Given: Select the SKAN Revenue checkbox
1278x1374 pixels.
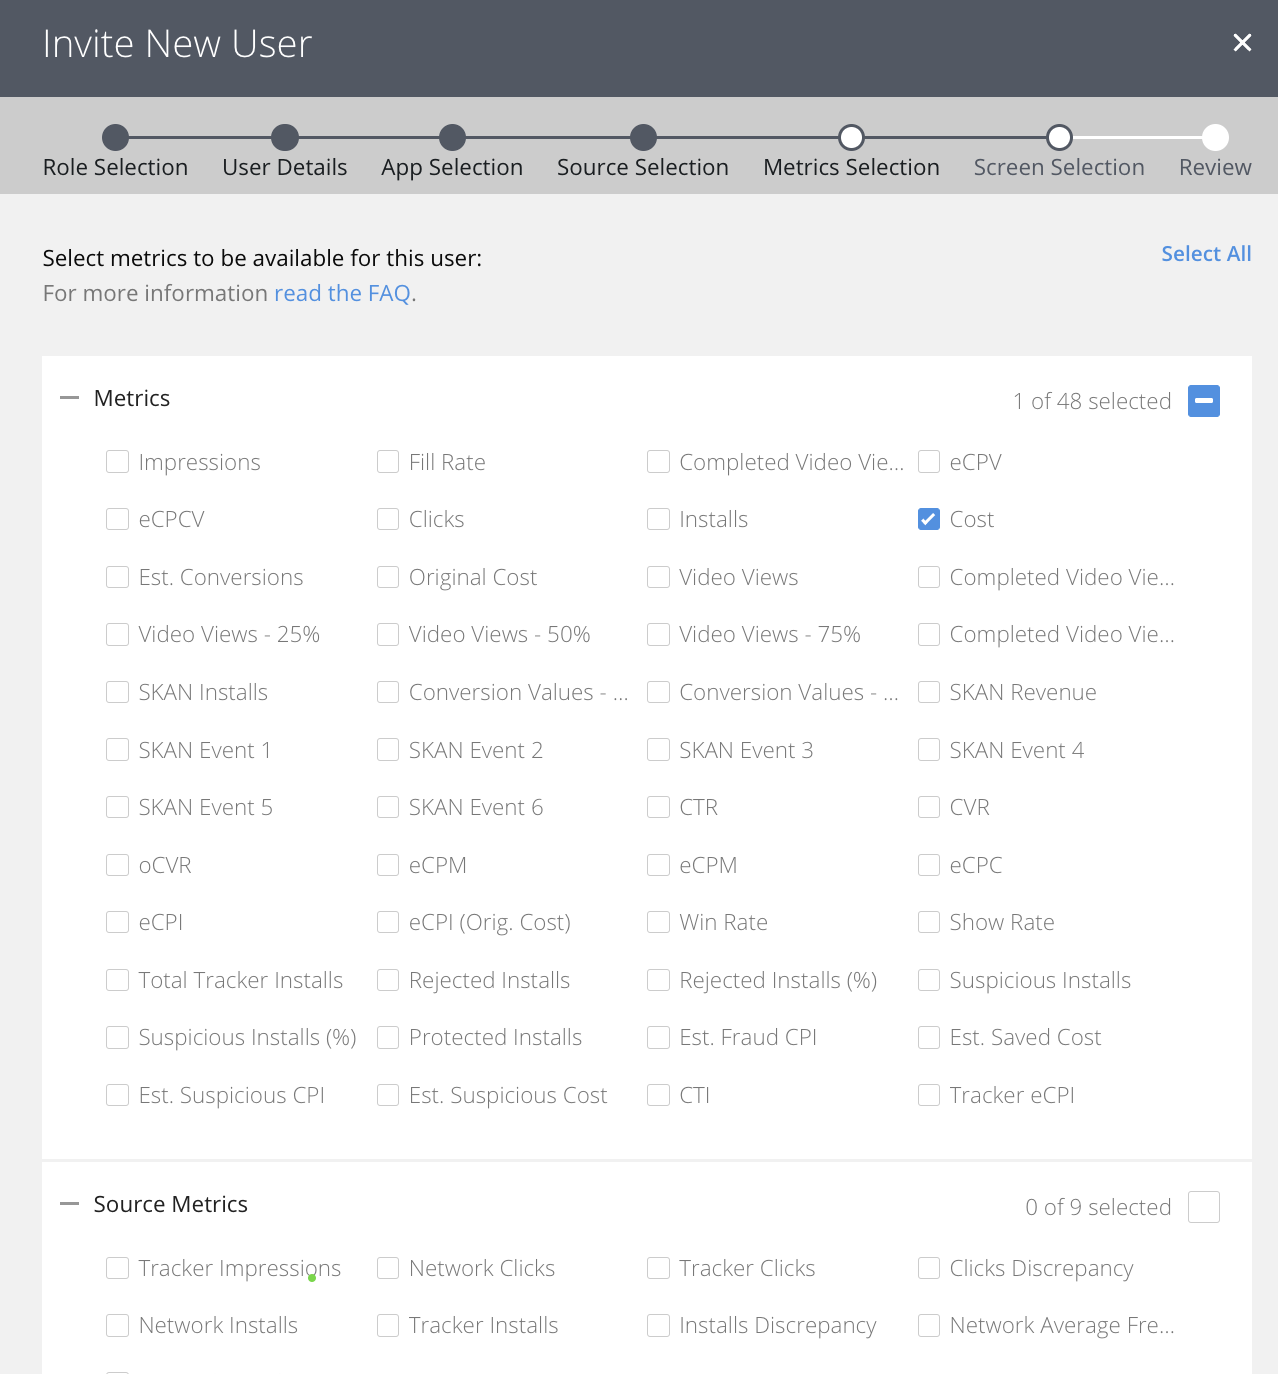Looking at the screenshot, I should tap(929, 692).
